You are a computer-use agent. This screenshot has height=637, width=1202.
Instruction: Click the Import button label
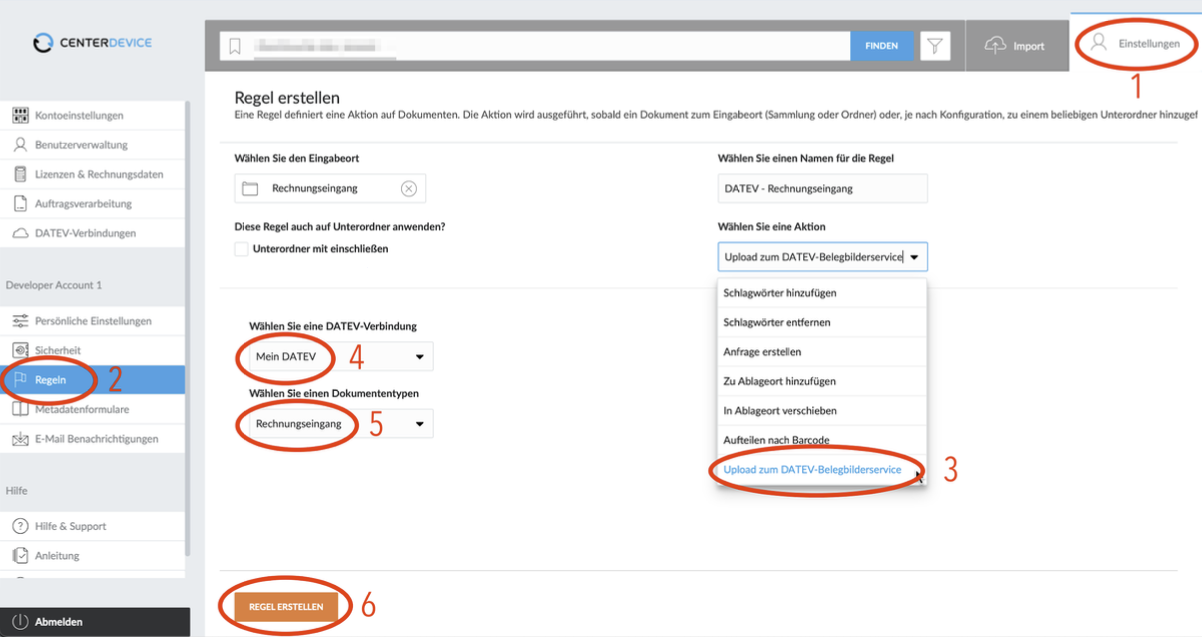[1028, 46]
